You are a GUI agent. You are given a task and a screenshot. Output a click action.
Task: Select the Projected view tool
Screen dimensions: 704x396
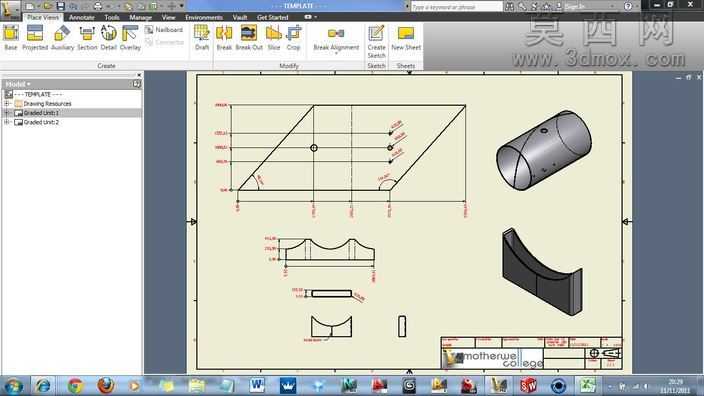coord(35,38)
